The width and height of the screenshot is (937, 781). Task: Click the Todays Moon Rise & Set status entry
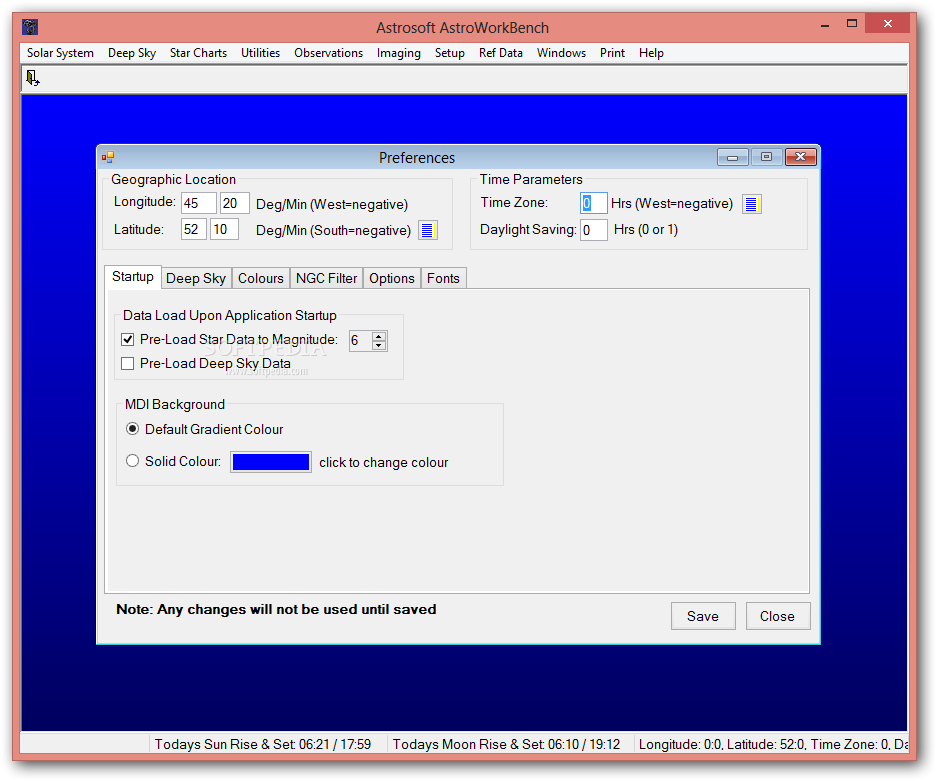pyautogui.click(x=506, y=744)
